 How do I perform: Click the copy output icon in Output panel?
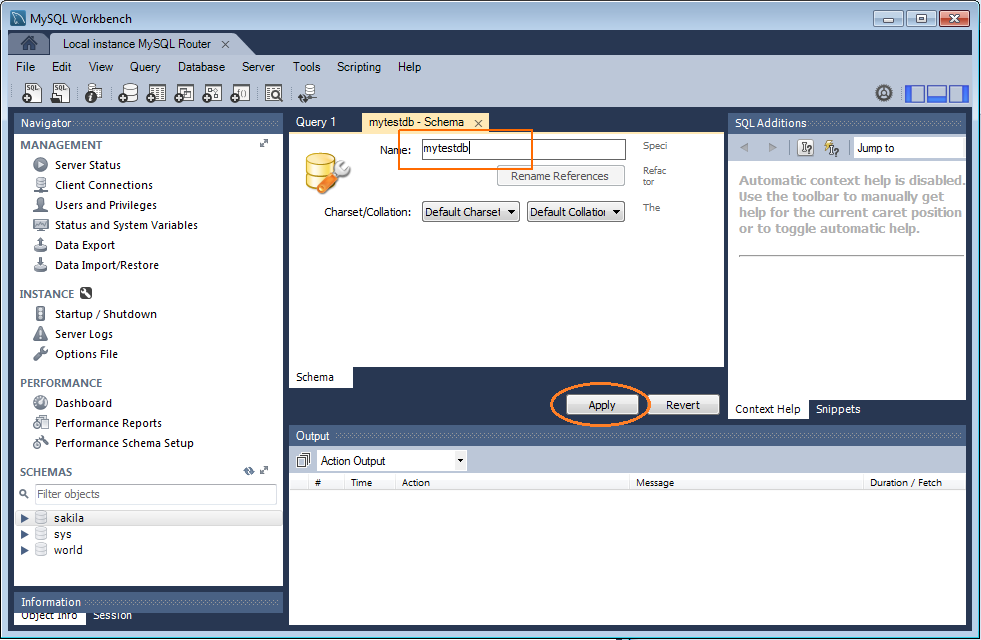[303, 460]
